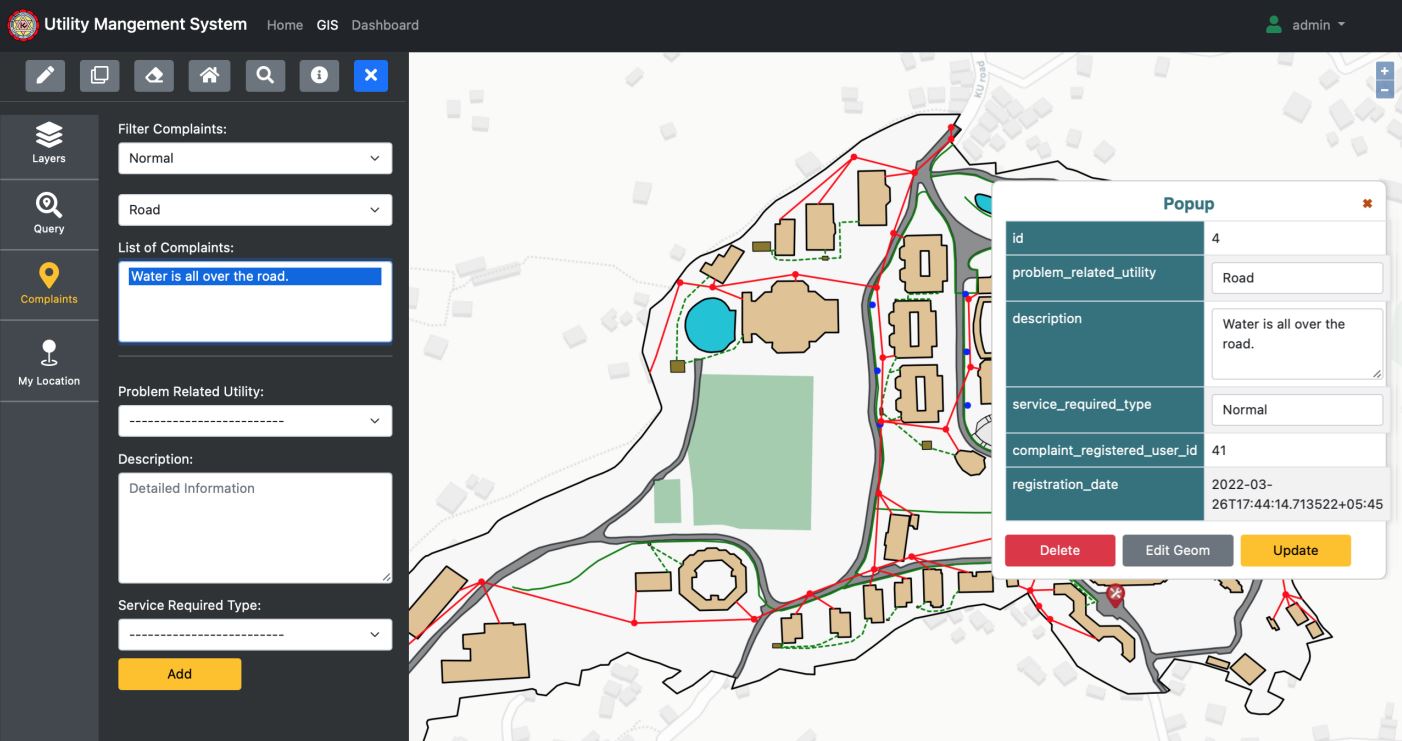This screenshot has width=1402, height=741.
Task: Open admin user menu
Action: pyautogui.click(x=1306, y=25)
